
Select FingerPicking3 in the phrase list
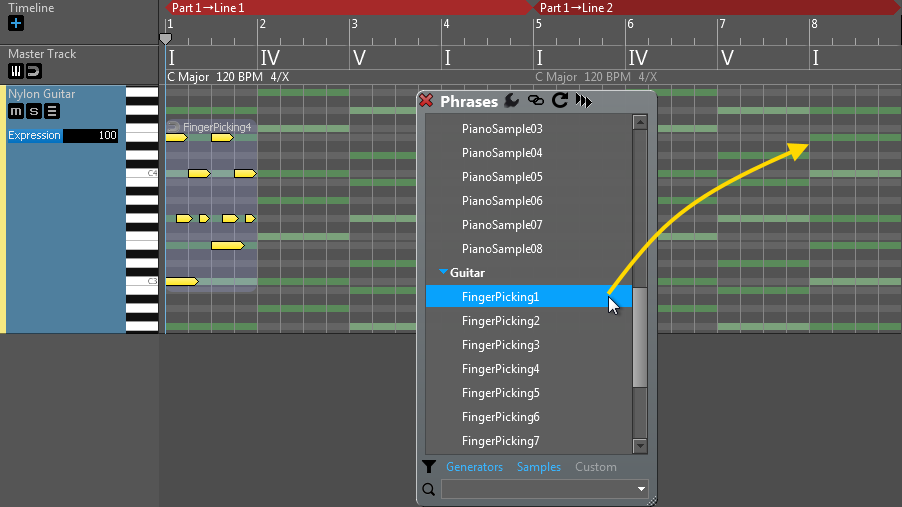click(500, 345)
